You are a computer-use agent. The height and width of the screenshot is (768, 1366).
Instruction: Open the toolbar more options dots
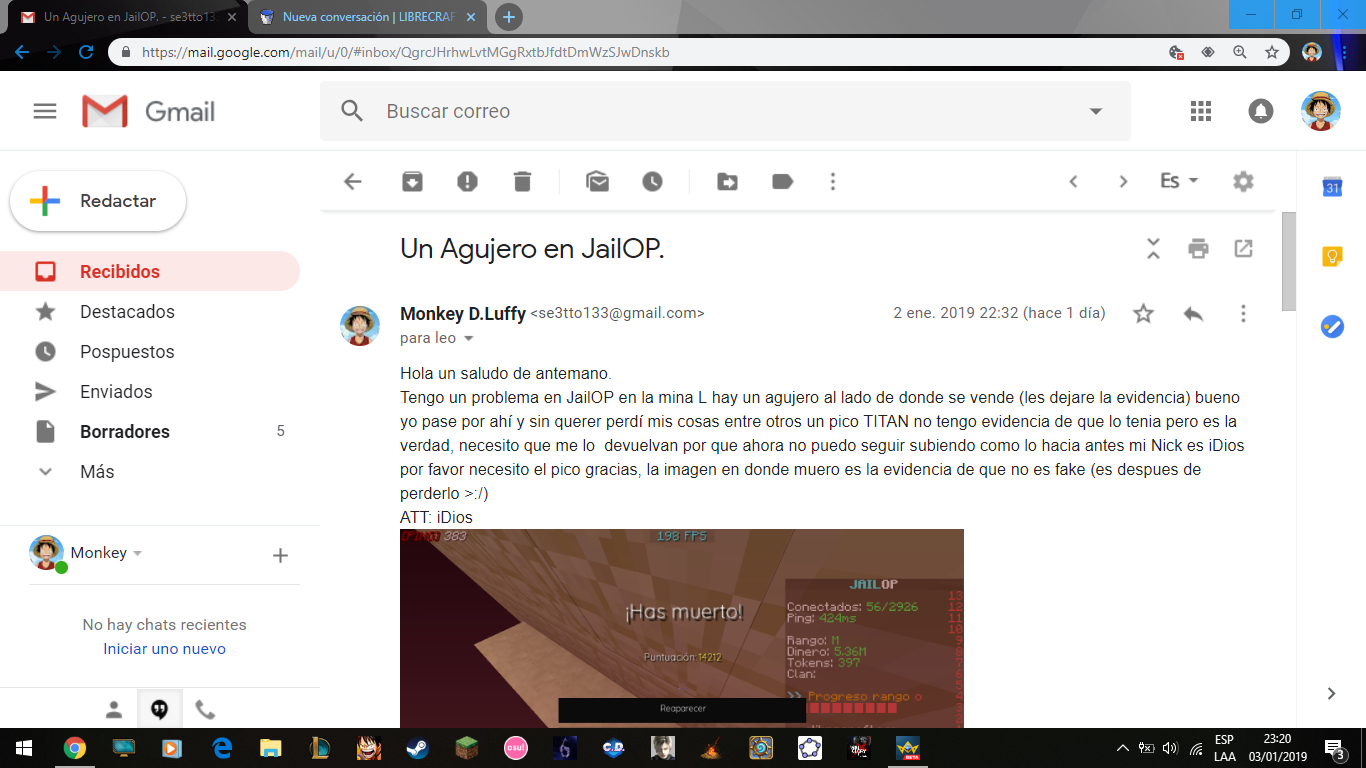pyautogui.click(x=833, y=181)
